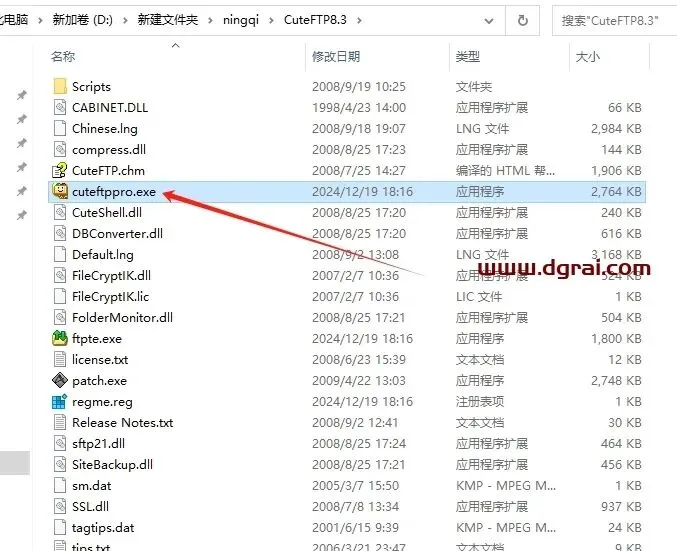Sort files by 名称 column header
677x551 pixels.
63,57
